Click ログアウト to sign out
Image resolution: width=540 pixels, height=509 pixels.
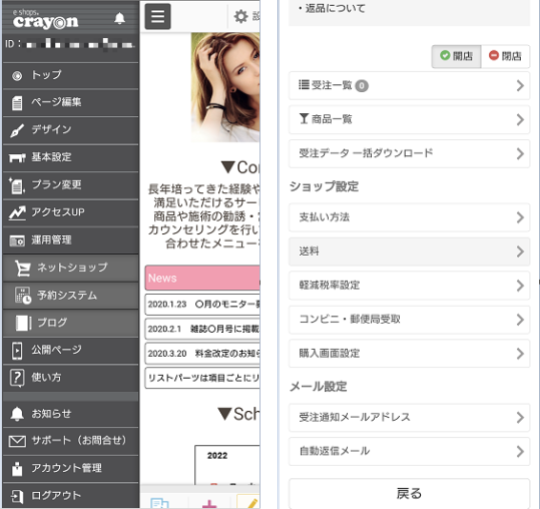[71, 496]
